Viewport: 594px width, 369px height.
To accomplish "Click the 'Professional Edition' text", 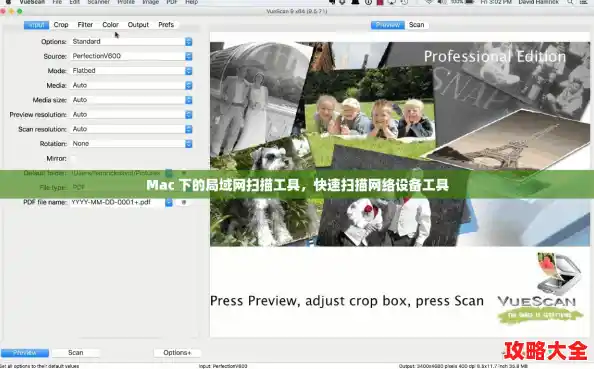I will (494, 57).
